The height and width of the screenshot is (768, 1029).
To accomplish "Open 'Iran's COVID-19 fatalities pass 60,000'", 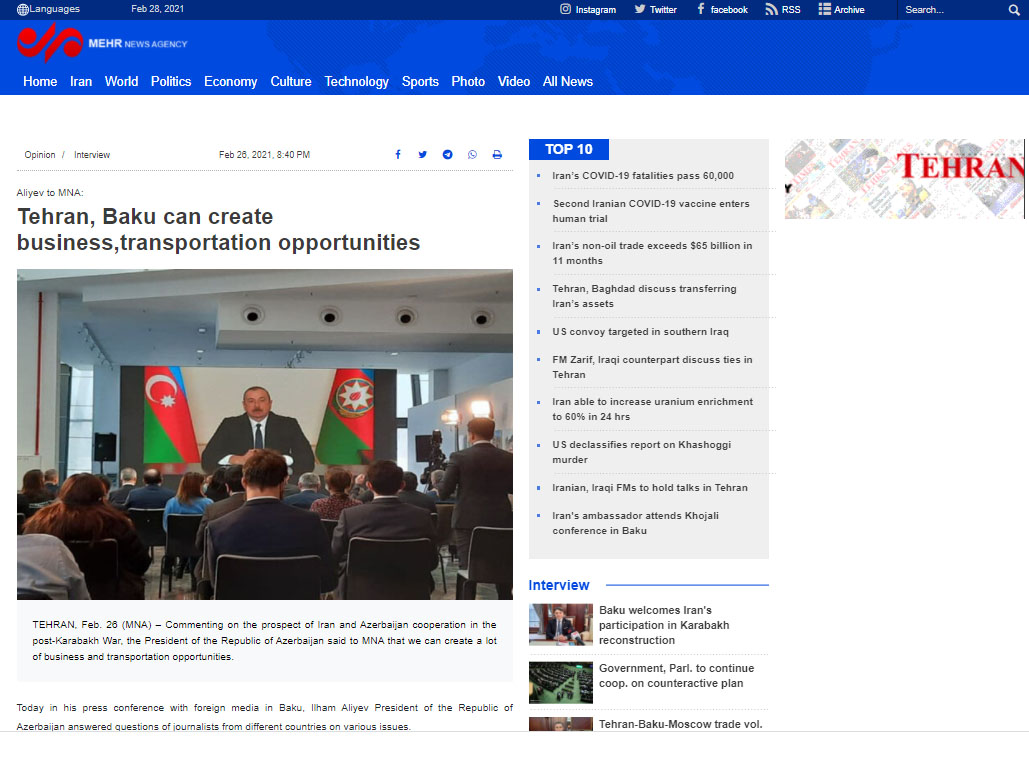I will click(x=643, y=176).
